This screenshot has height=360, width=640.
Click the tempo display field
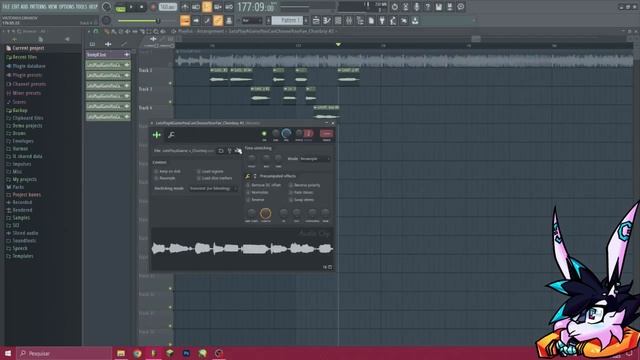coord(168,7)
